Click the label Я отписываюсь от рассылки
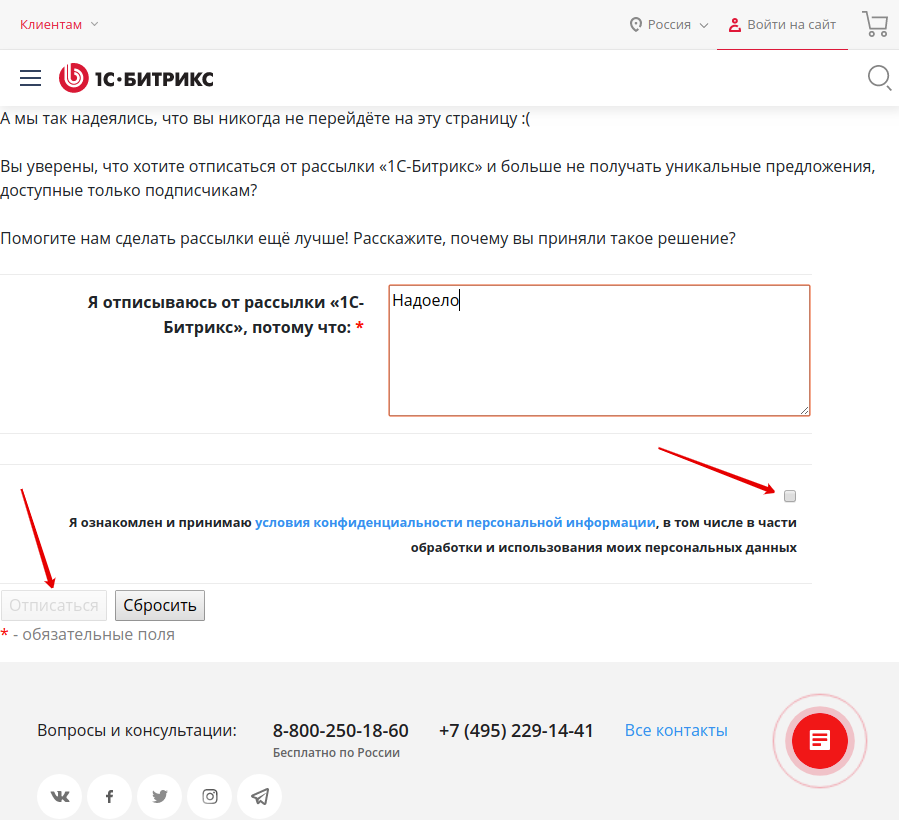The height and width of the screenshot is (820, 899). tap(226, 315)
